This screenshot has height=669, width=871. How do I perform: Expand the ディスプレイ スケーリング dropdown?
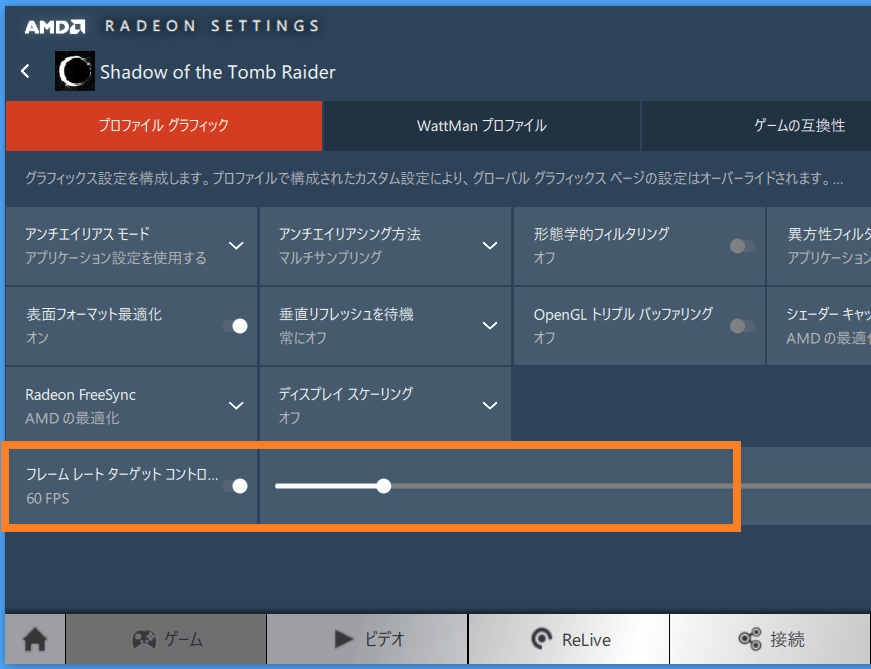pos(489,406)
